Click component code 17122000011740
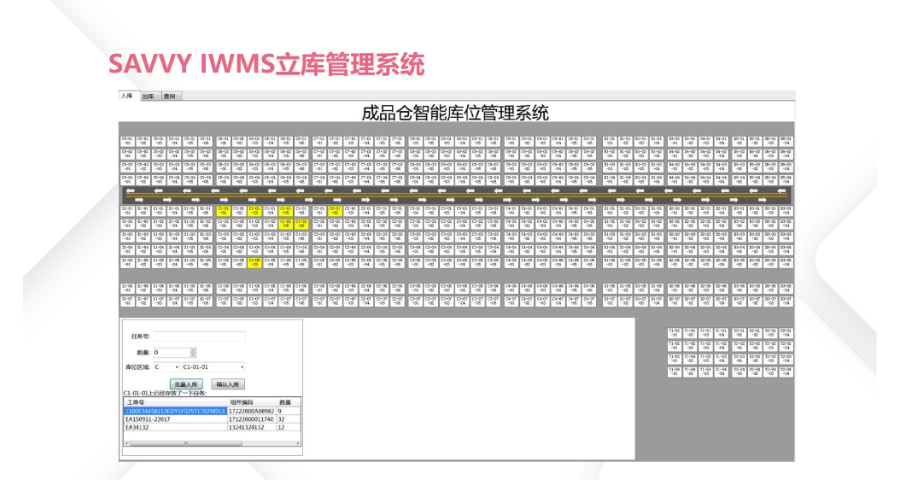The image size is (900, 480). pyautogui.click(x=251, y=419)
